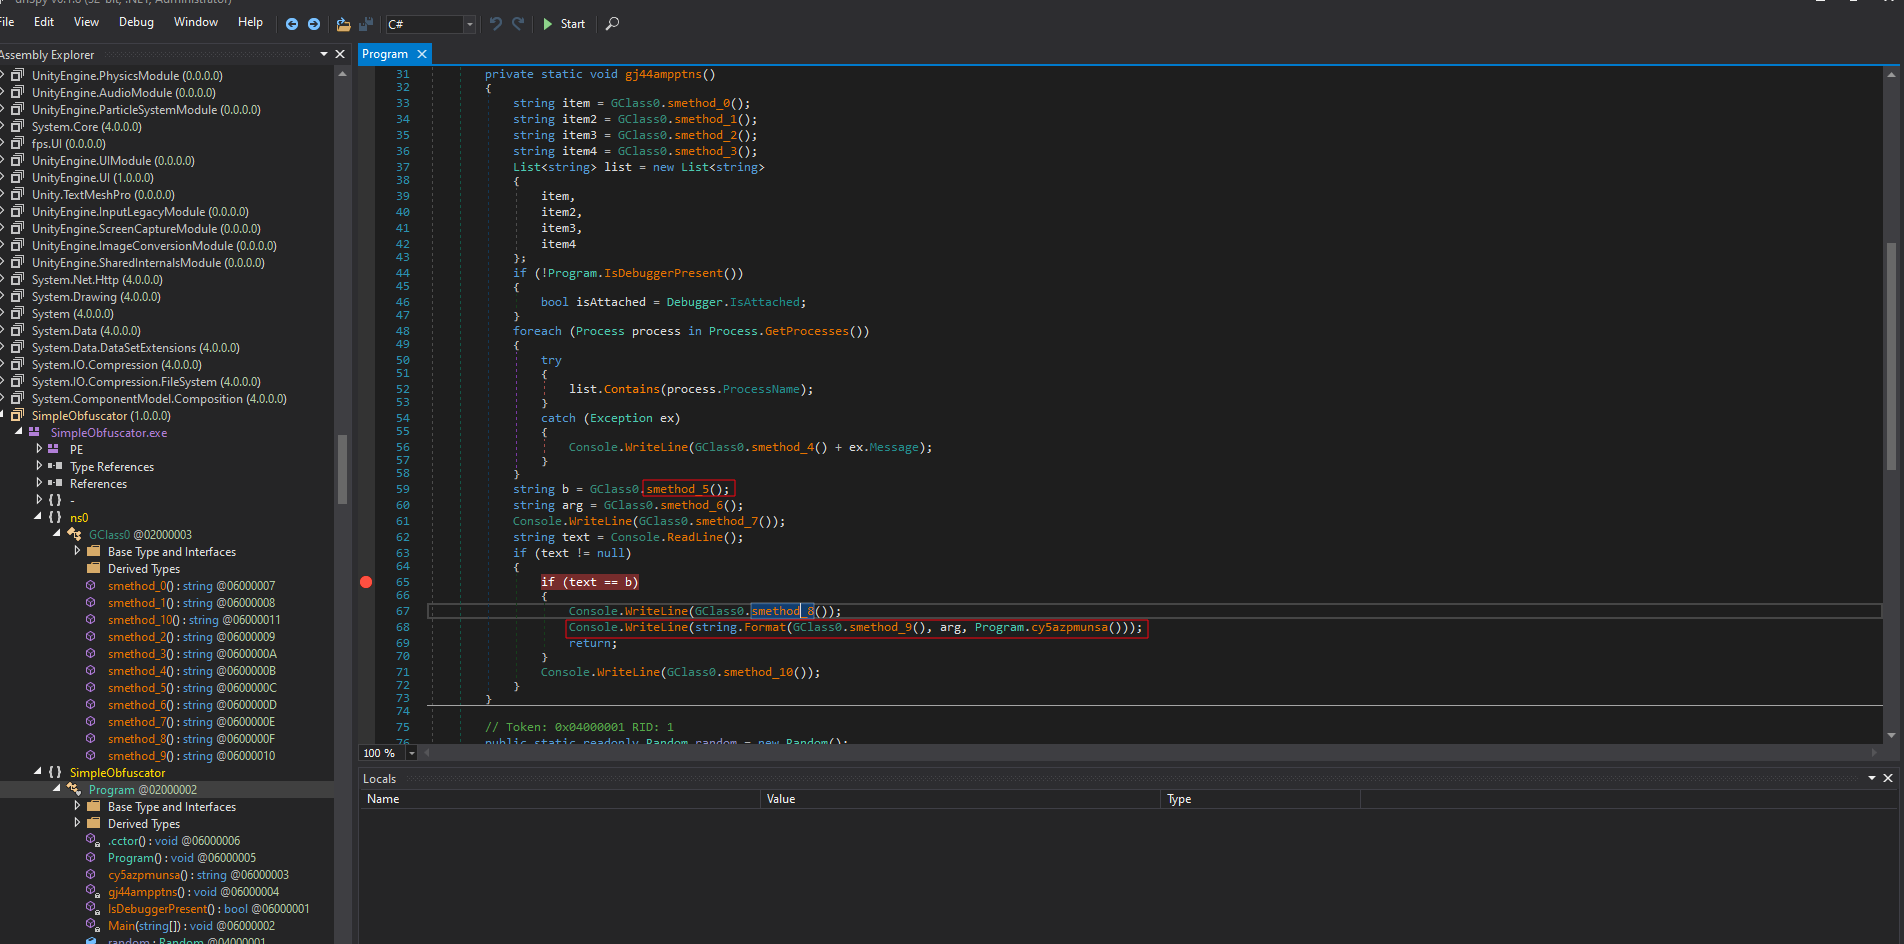This screenshot has width=1904, height=944.
Task: Close the Program tab
Action: [422, 54]
